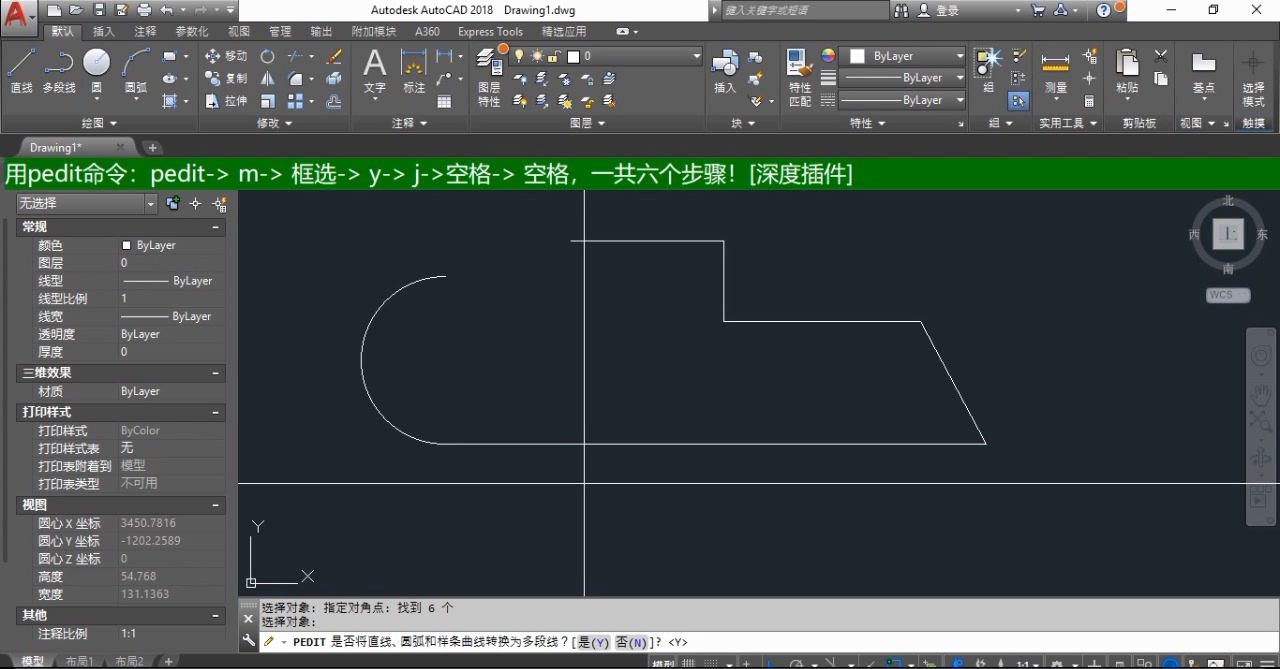Click the WCS label under ViewCube
This screenshot has height=669, width=1280.
click(1228, 295)
